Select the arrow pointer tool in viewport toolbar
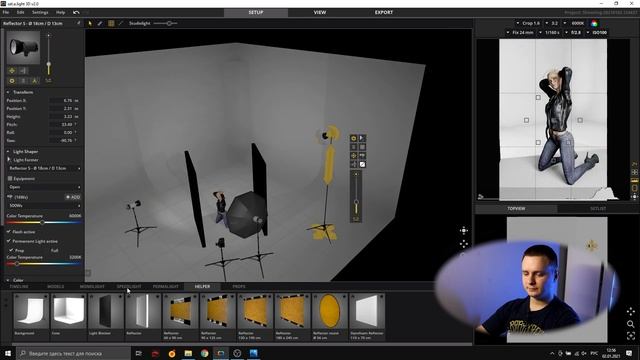This screenshot has width=640, height=360. click(90, 23)
